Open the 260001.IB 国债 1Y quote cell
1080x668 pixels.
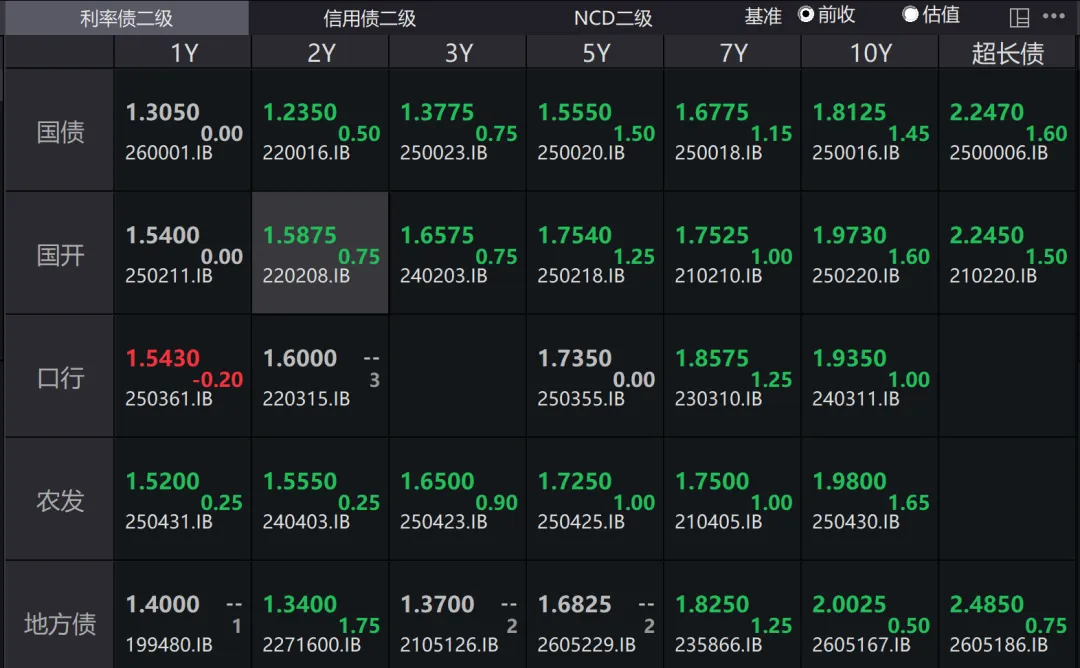(183, 132)
